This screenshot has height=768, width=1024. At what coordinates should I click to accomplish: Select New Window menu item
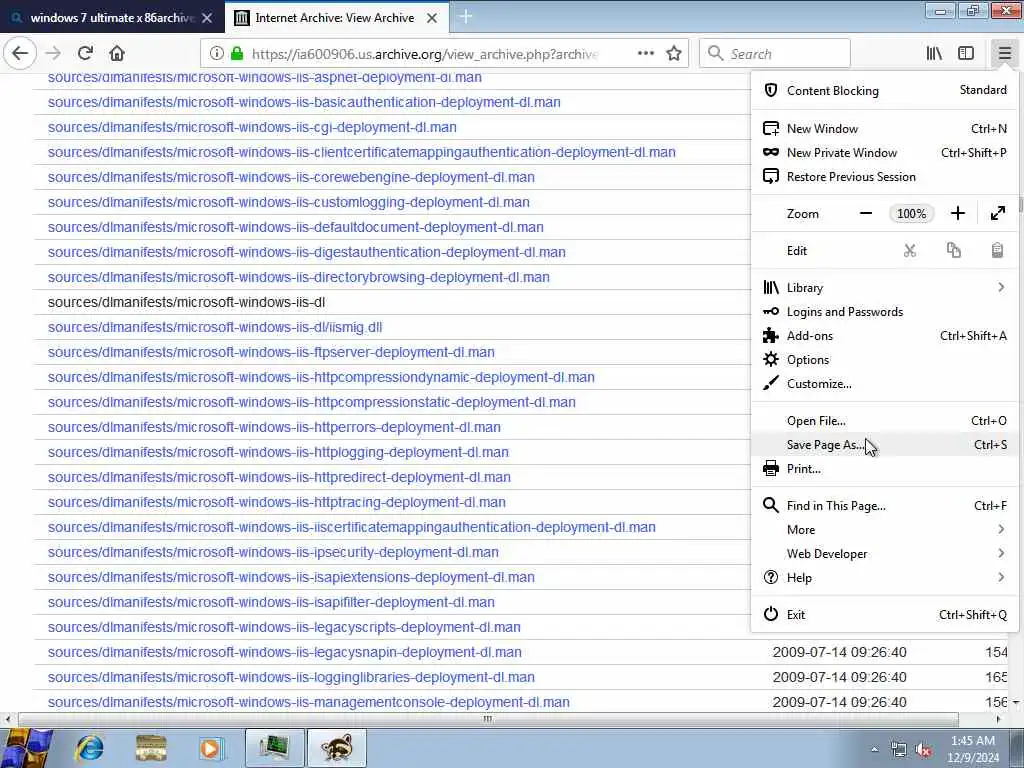884,129
